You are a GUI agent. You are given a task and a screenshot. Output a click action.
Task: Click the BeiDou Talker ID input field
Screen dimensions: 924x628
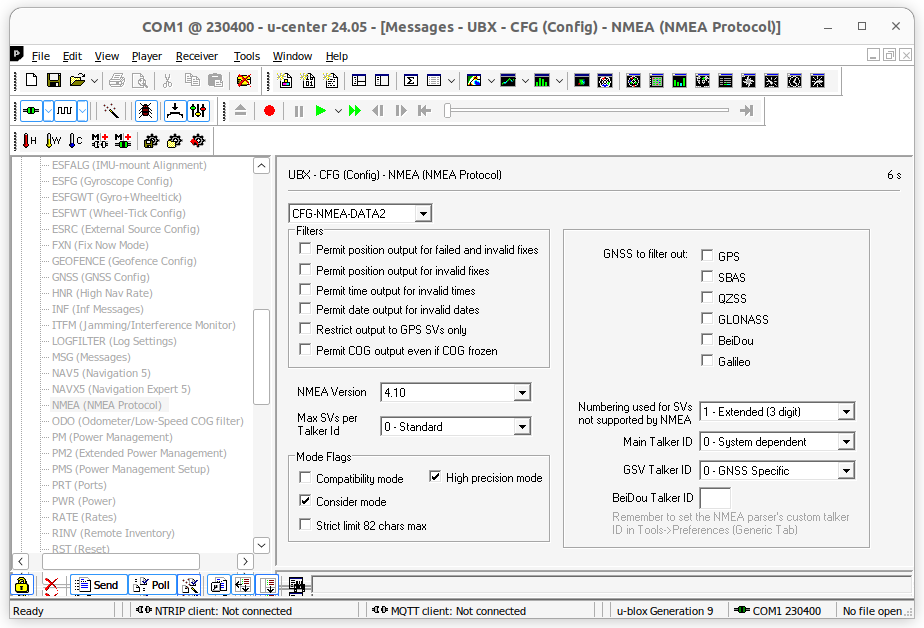(x=715, y=498)
